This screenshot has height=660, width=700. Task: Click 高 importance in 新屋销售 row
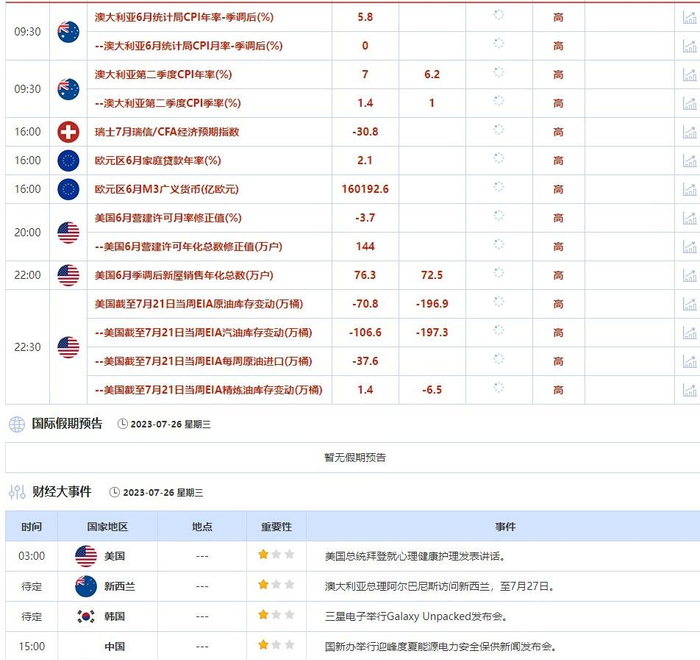point(558,276)
